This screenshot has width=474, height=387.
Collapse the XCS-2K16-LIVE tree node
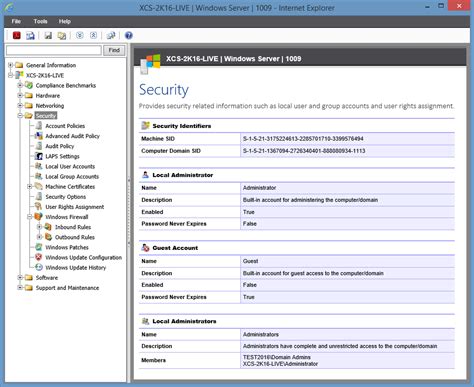click(x=11, y=75)
